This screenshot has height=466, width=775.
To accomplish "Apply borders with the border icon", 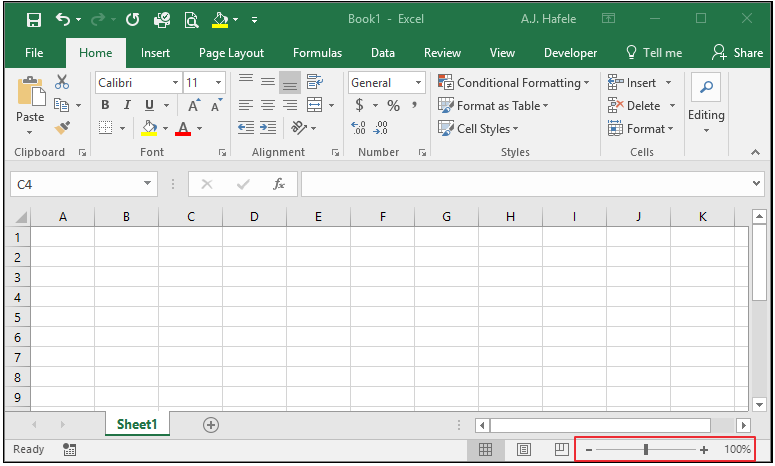I will [105, 128].
